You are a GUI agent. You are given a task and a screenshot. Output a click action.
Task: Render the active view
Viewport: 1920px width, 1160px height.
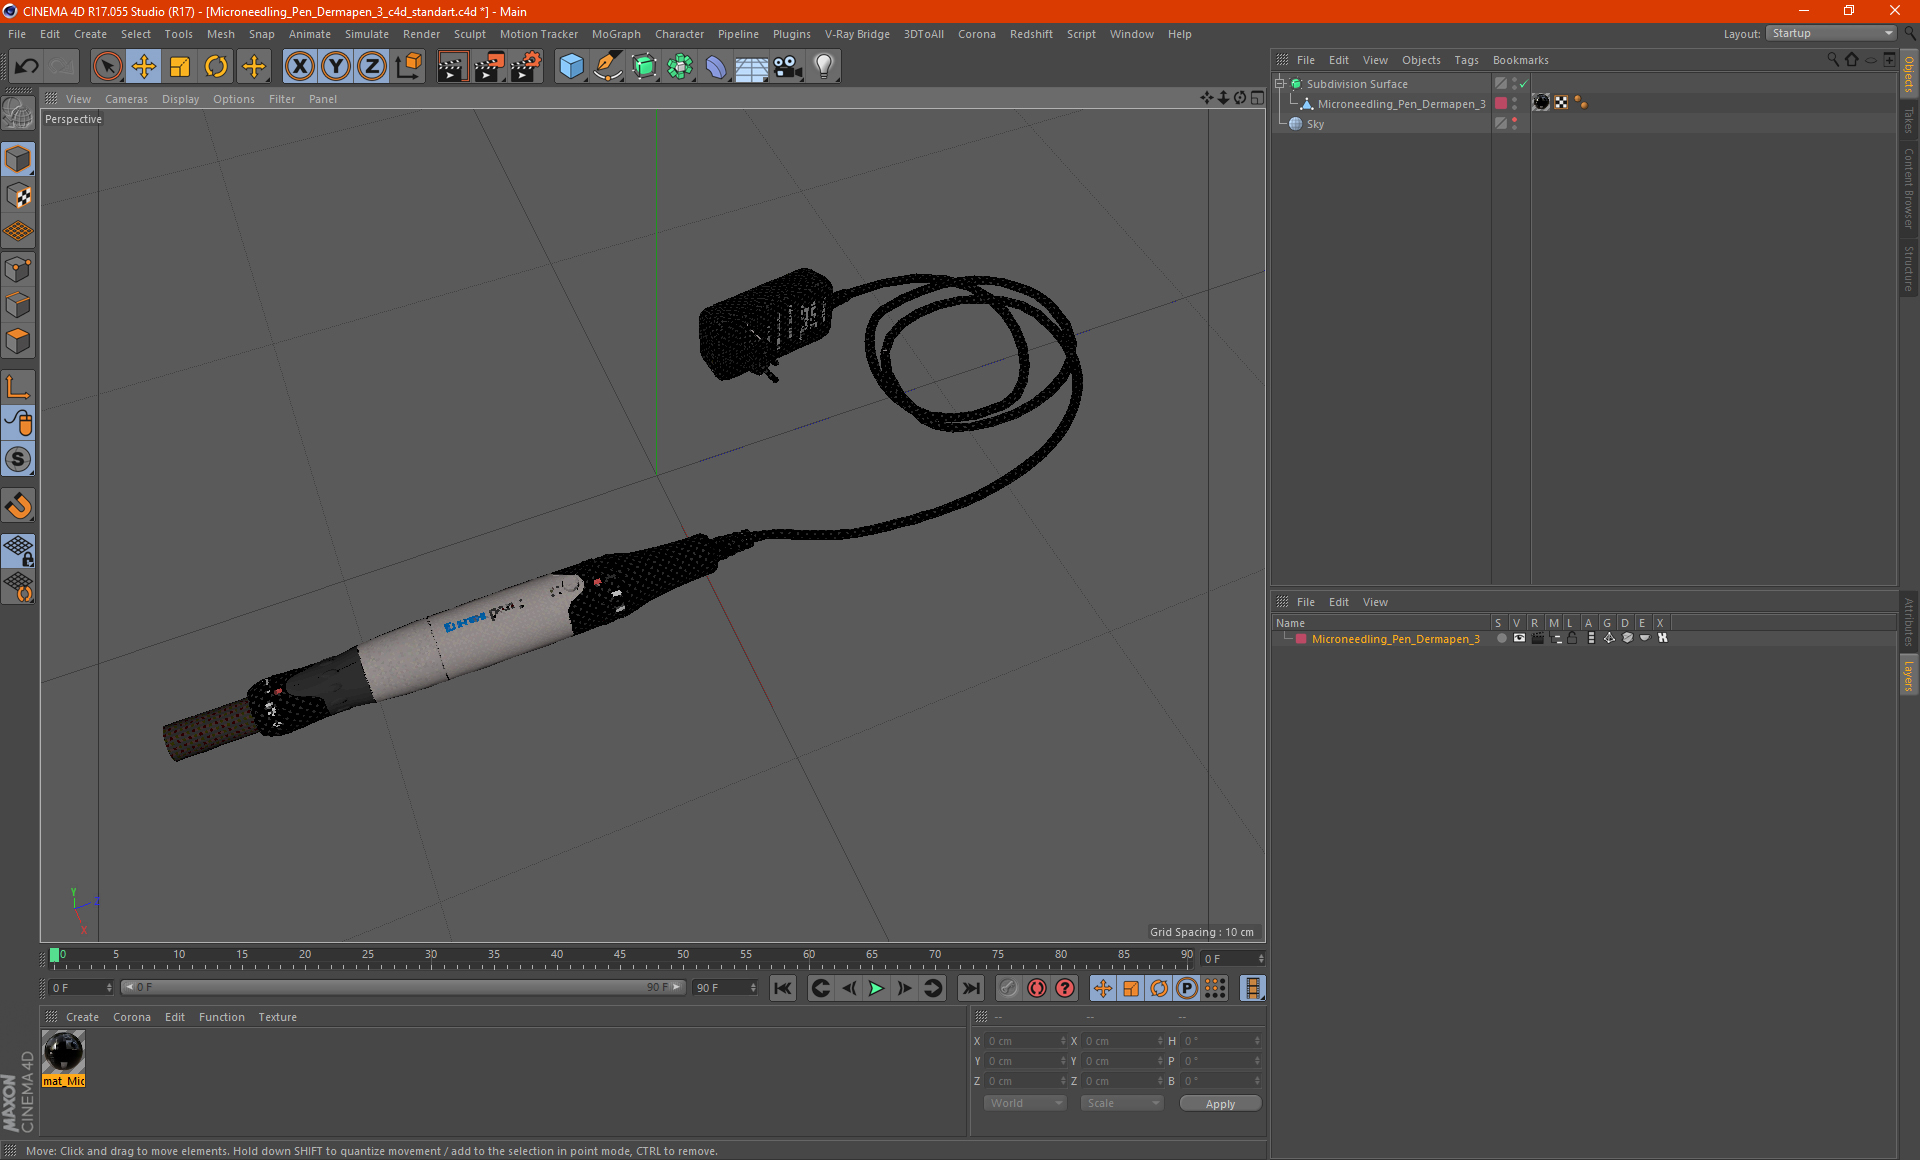[x=452, y=67]
